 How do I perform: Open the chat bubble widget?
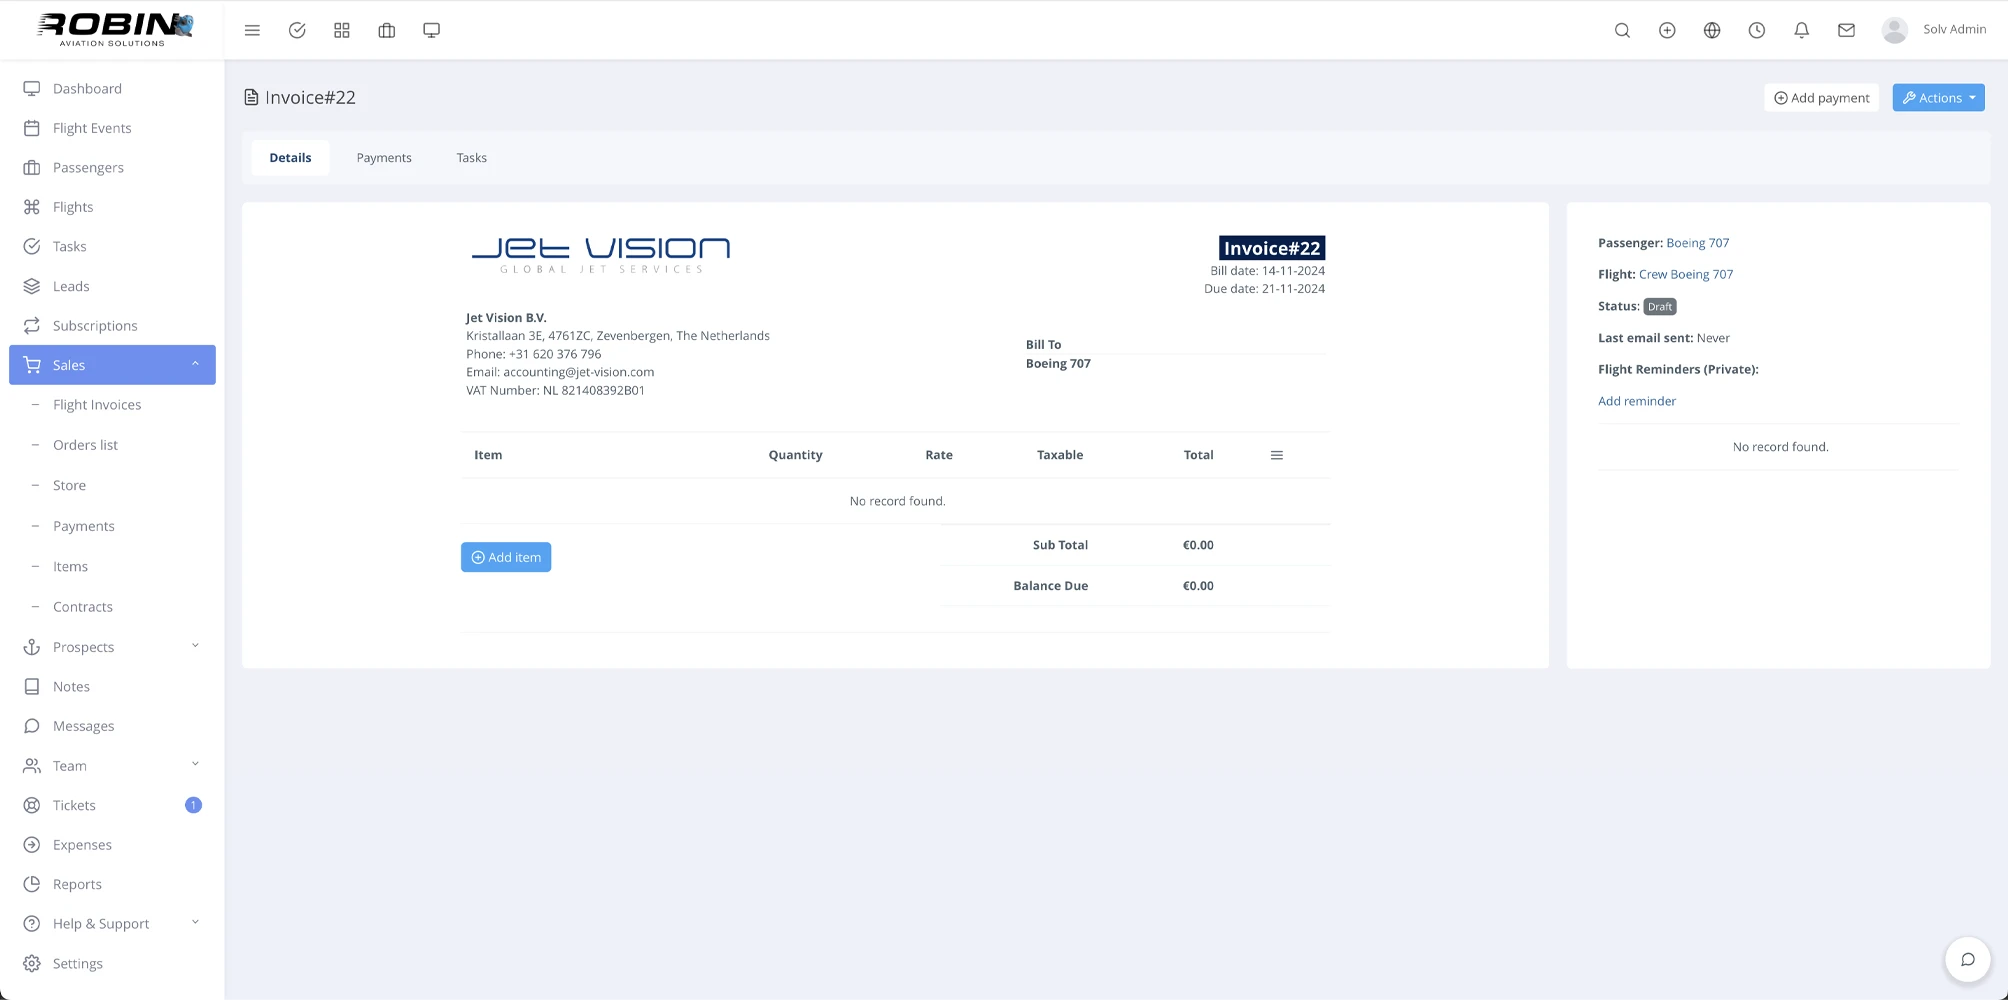(x=1967, y=960)
